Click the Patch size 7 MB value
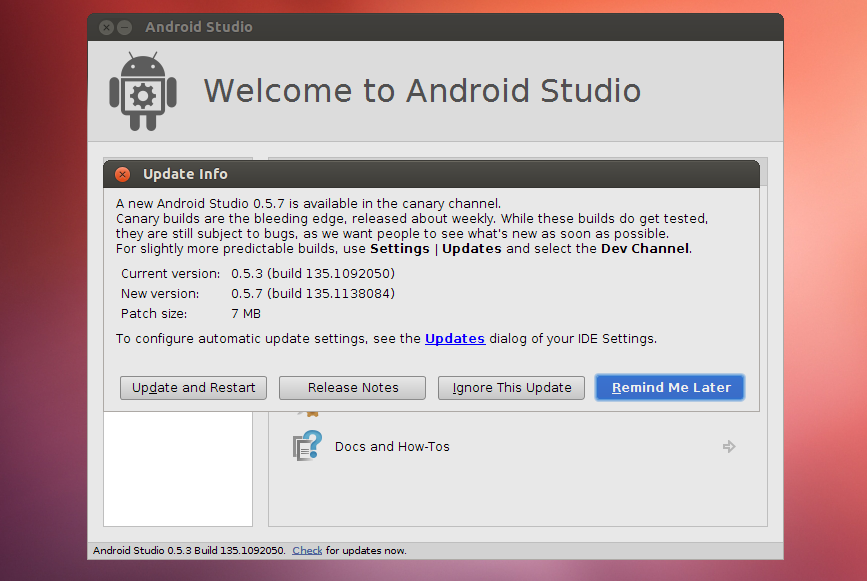The height and width of the screenshot is (581, 867). click(246, 313)
